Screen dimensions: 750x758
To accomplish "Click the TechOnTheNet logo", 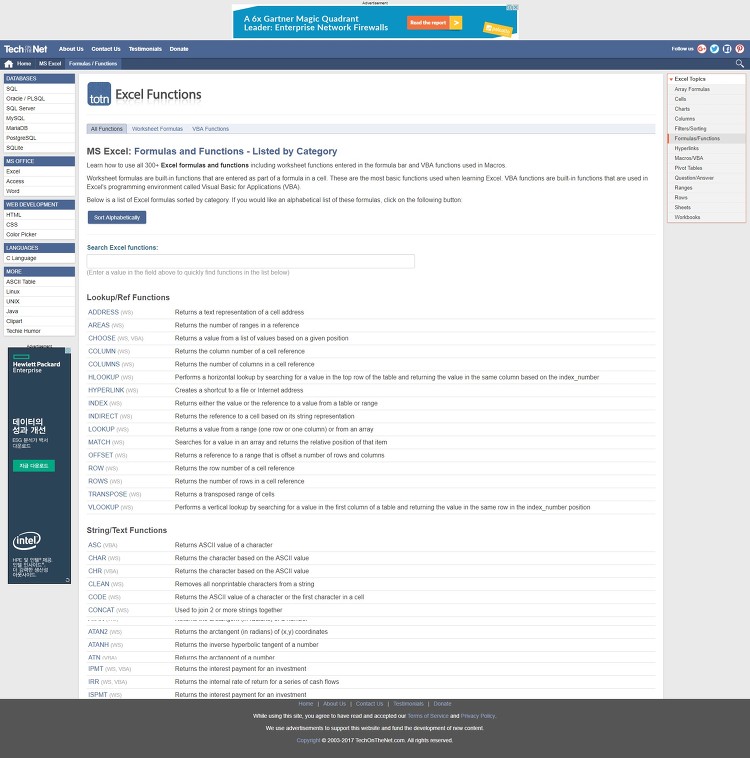I will [25, 49].
